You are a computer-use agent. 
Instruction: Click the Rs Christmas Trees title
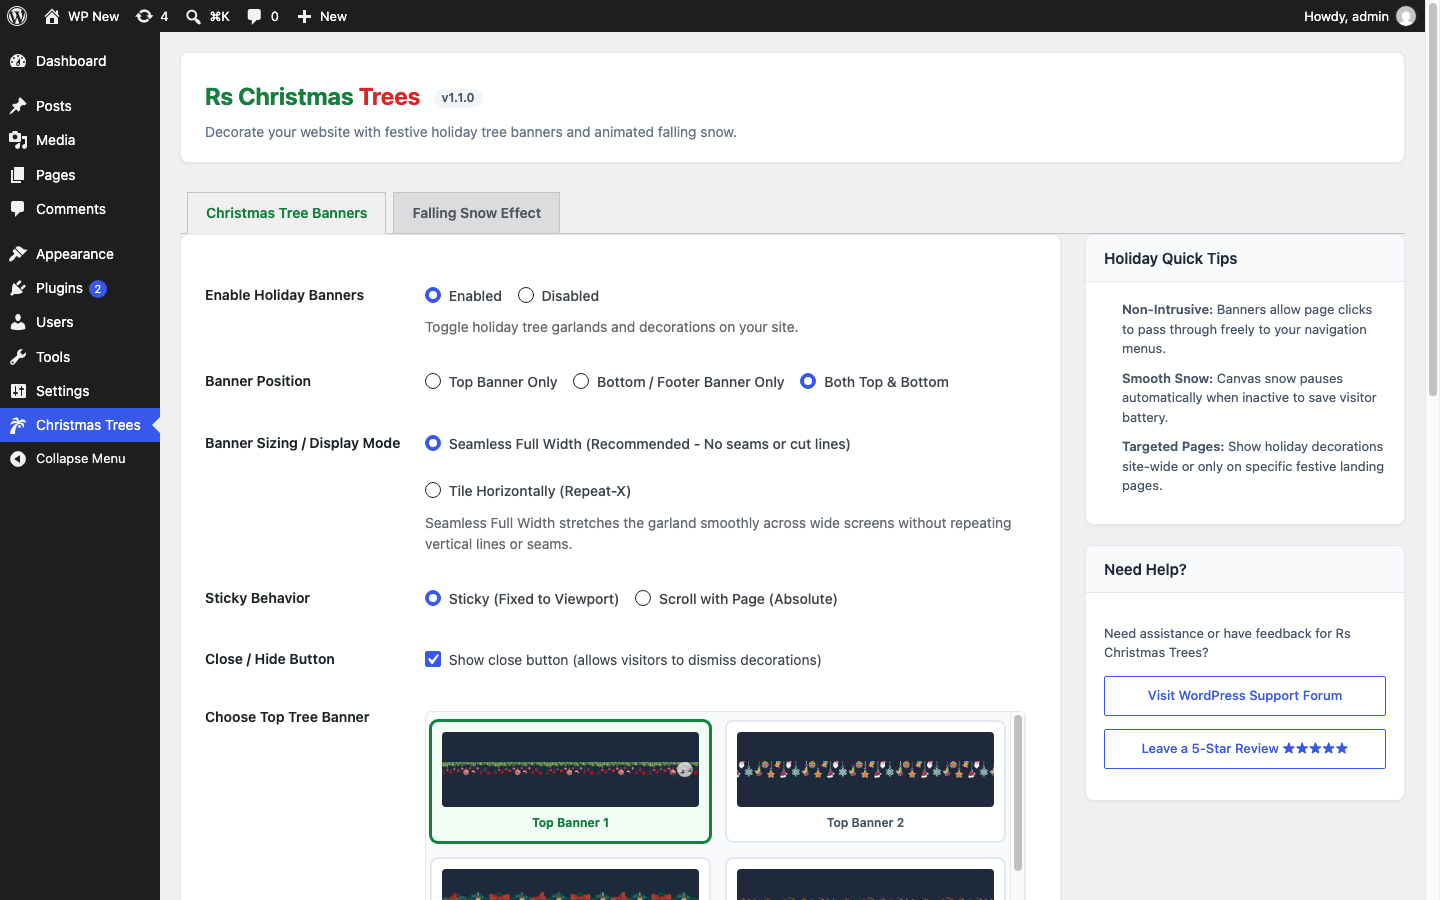(312, 97)
